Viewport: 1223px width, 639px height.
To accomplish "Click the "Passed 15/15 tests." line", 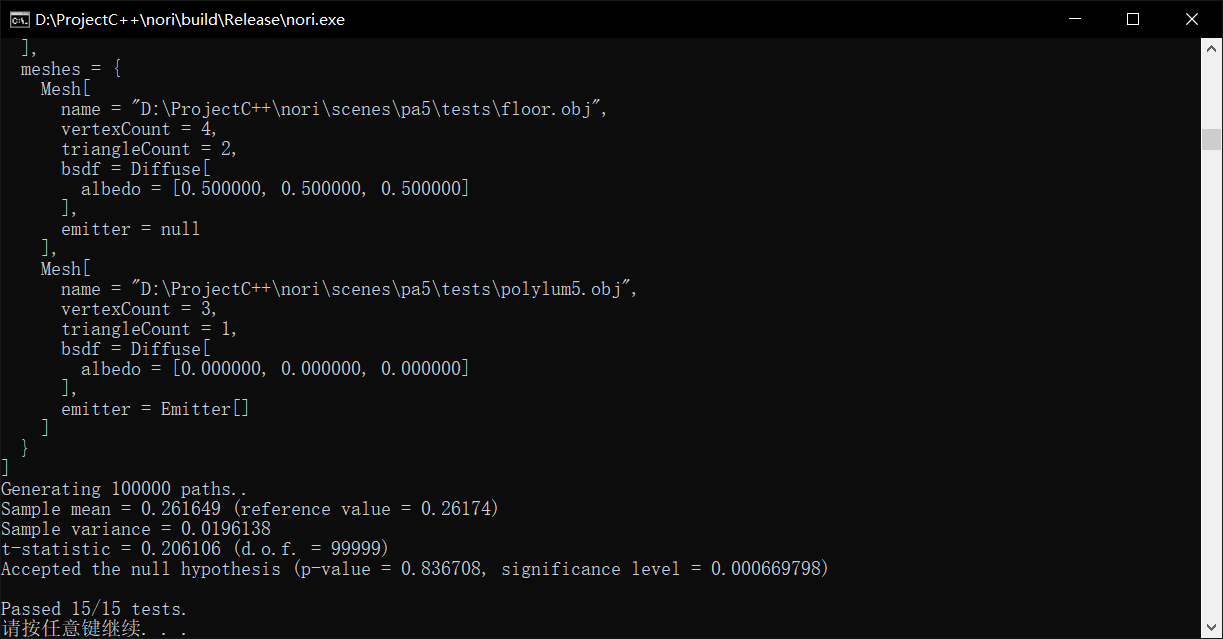I will (x=94, y=609).
